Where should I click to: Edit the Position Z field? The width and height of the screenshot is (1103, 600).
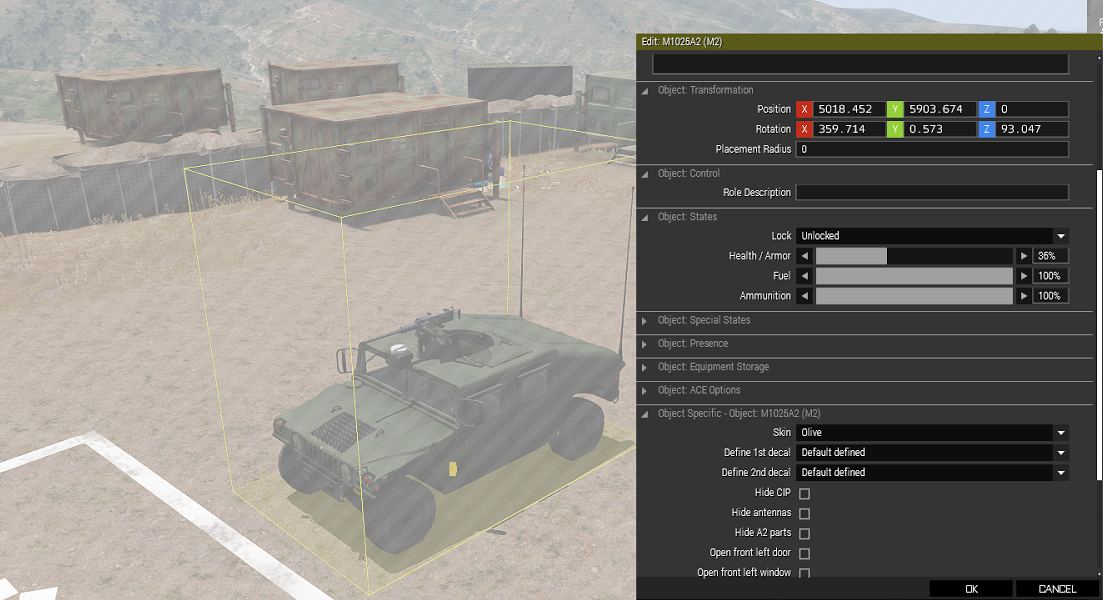tap(1032, 109)
